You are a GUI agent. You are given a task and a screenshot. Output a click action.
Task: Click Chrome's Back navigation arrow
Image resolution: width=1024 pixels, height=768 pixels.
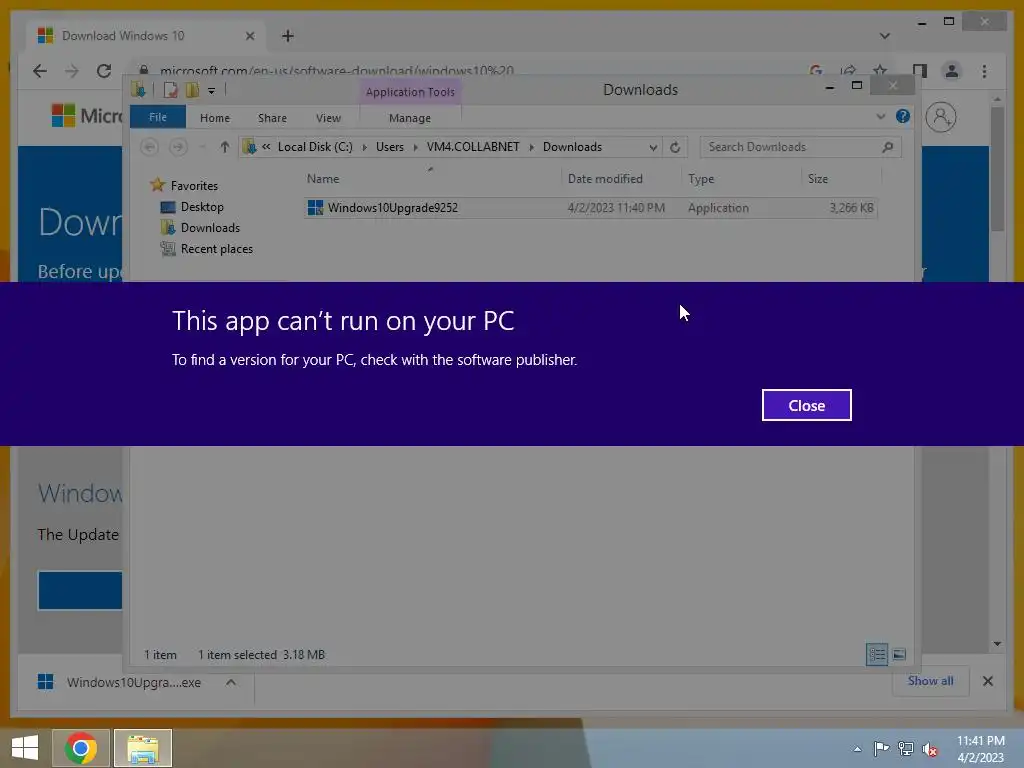tap(40, 71)
